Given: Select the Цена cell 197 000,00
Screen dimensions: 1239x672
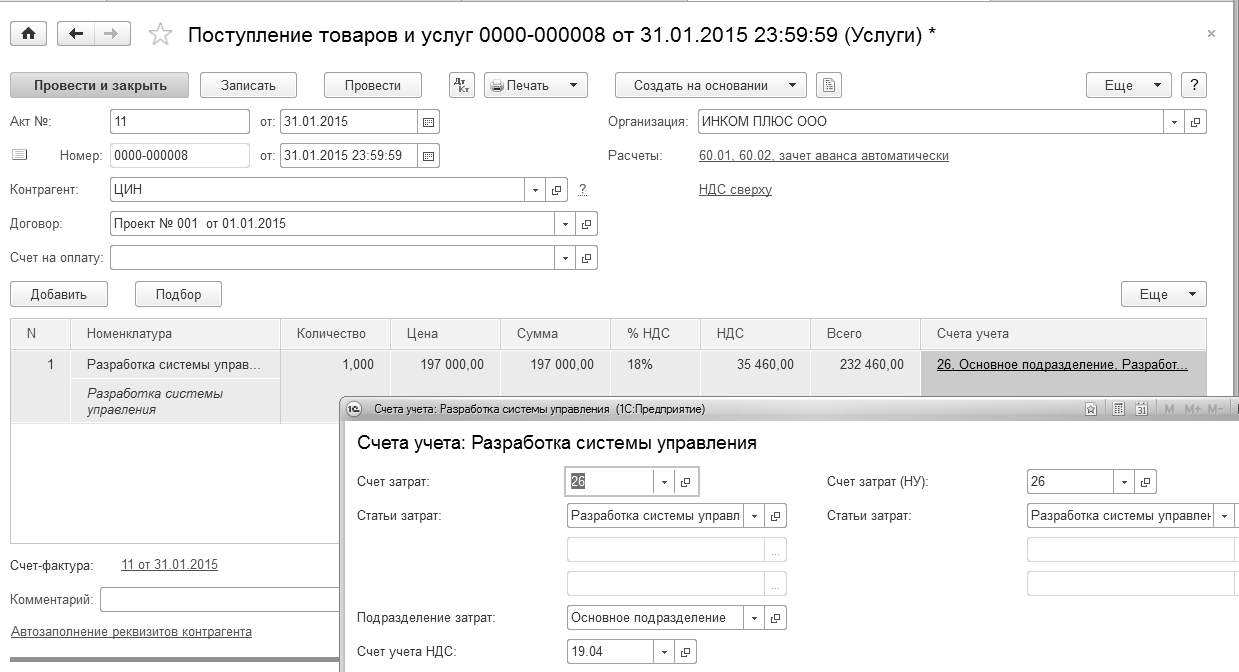Looking at the screenshot, I should pyautogui.click(x=446, y=365).
